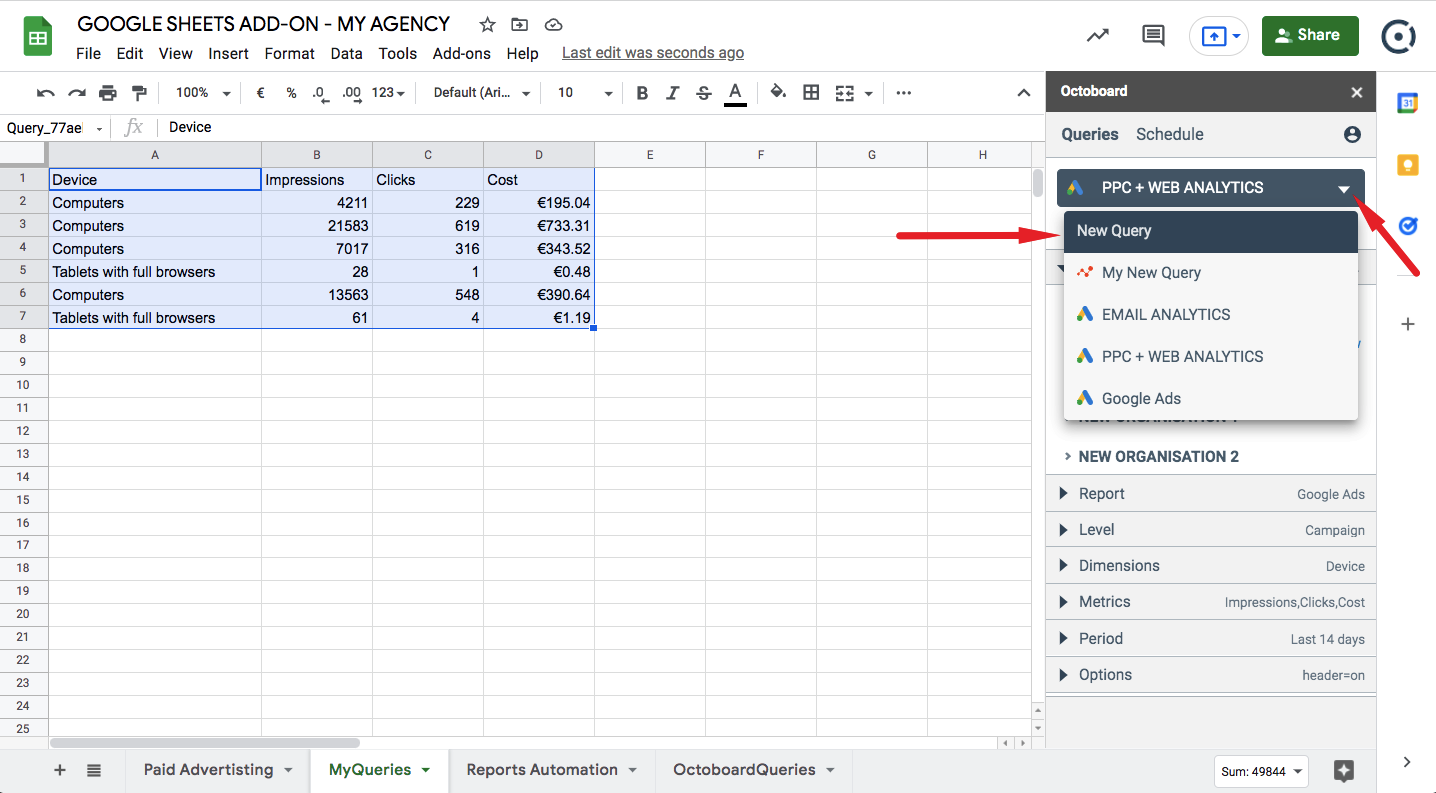Open the font size dropdown
This screenshot has height=793, width=1436.
pyautogui.click(x=585, y=93)
